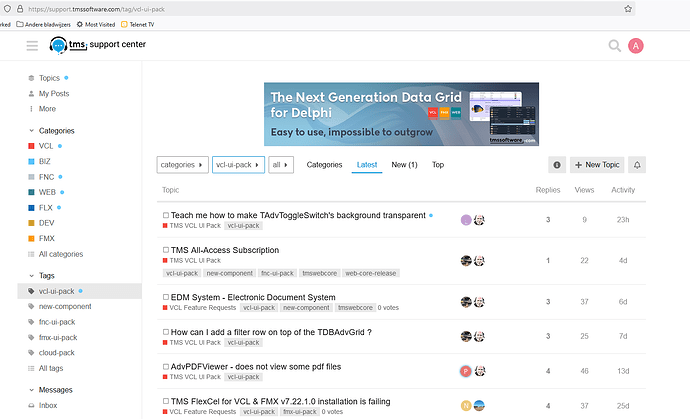
Task: Open AdvPDFViewer pdf files topic
Action: click(256, 367)
